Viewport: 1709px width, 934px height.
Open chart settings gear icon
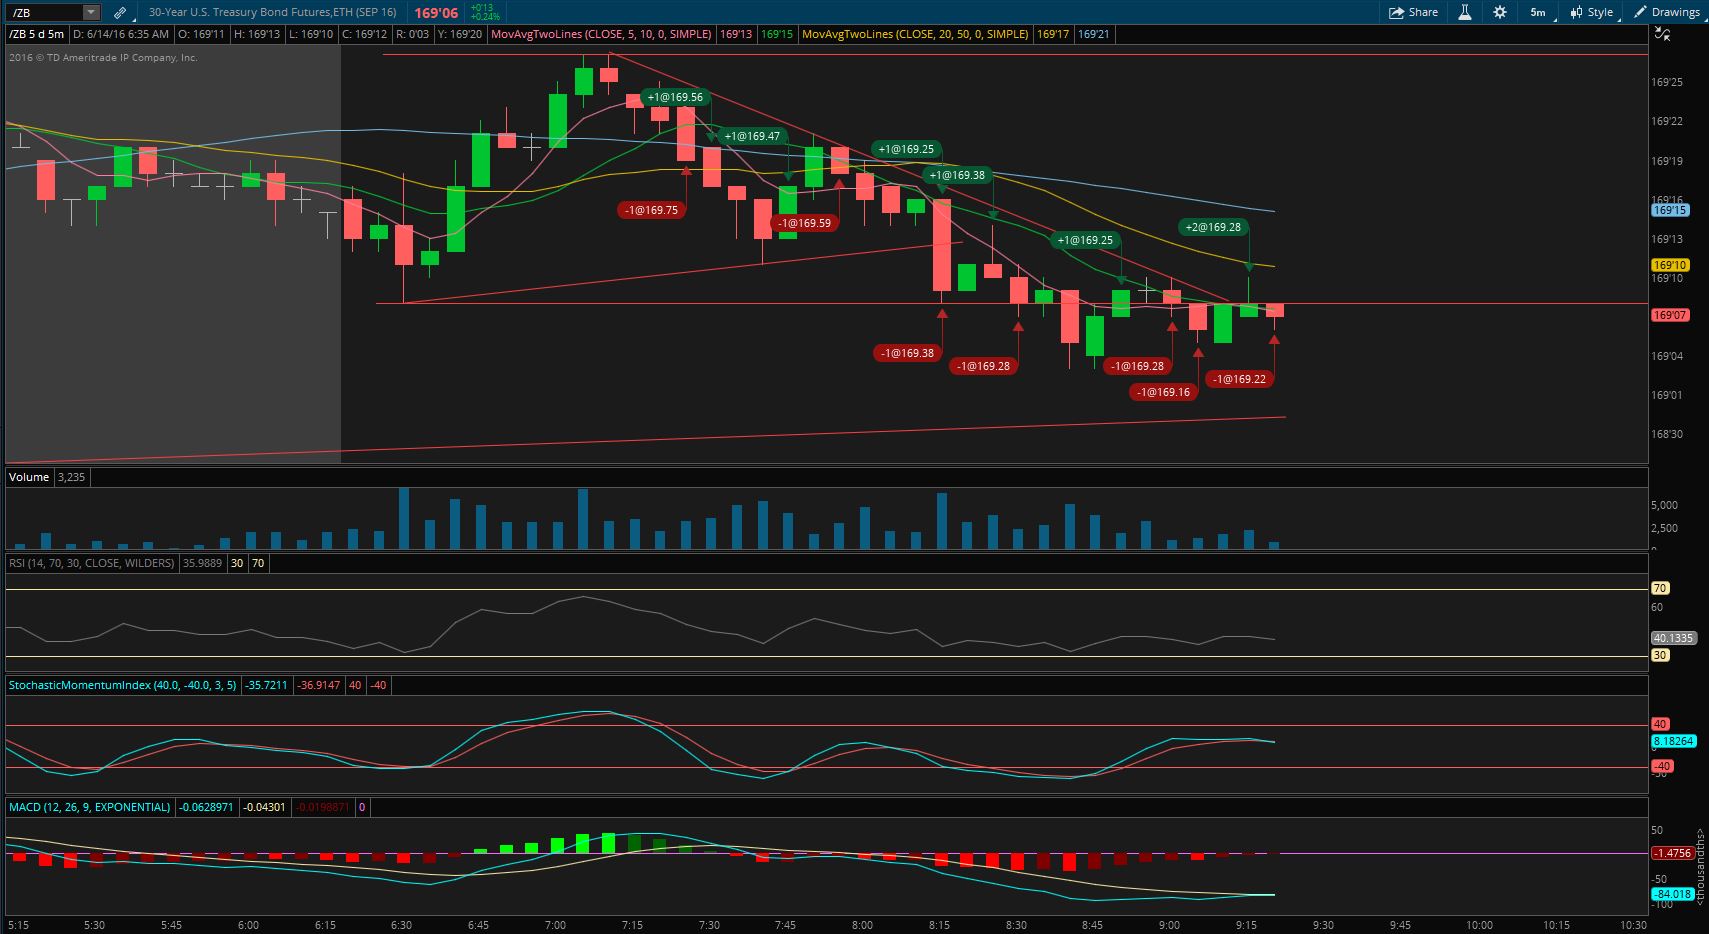coord(1499,12)
